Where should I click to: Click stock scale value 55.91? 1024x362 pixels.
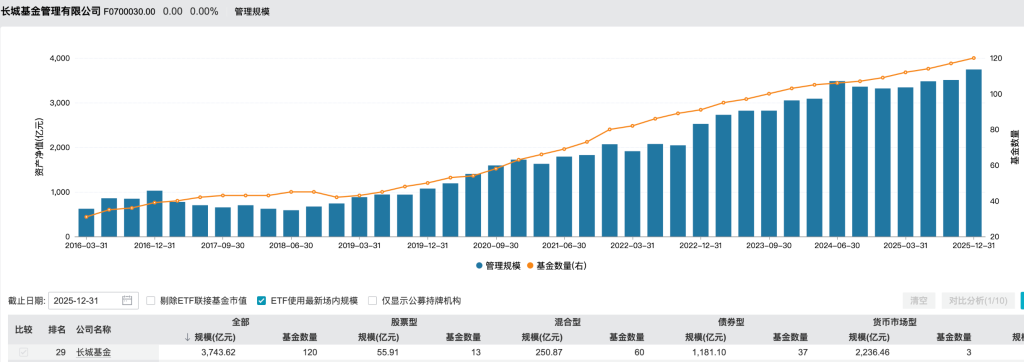[388, 352]
